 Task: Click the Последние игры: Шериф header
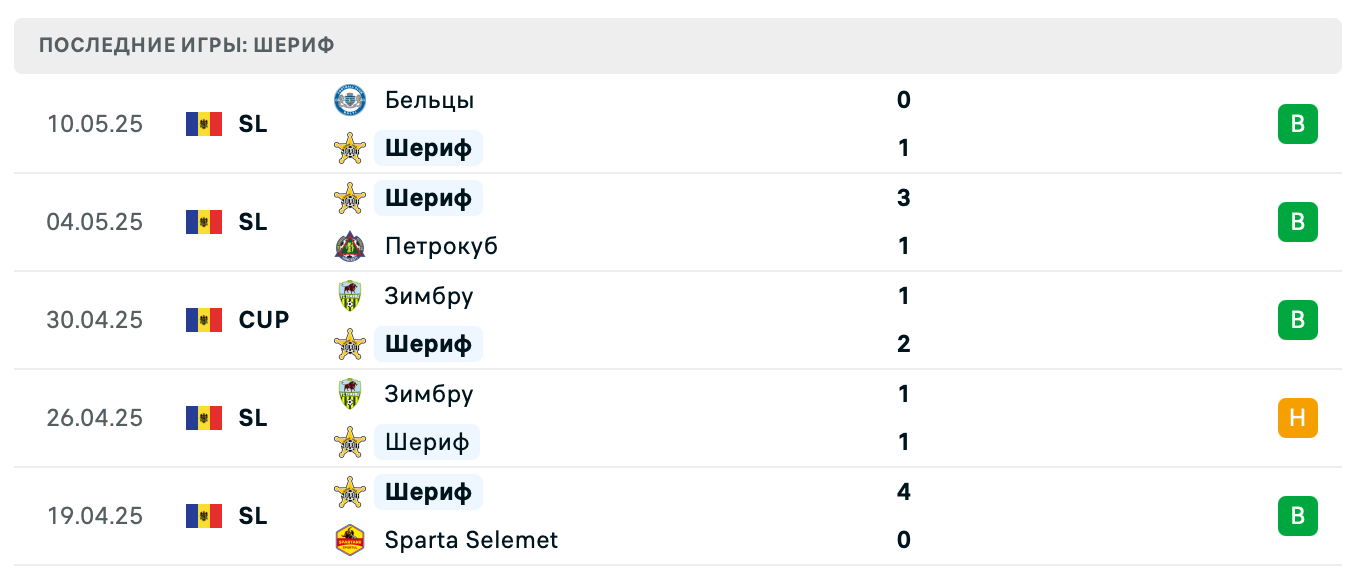tap(187, 45)
